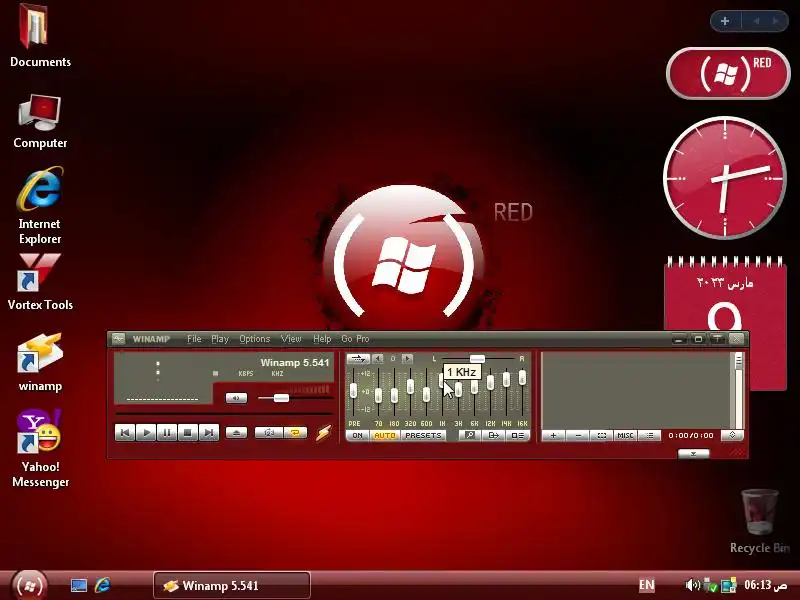This screenshot has width=800, height=600.
Task: Click the arrow-out button beside magnifier
Action: pyautogui.click(x=494, y=436)
